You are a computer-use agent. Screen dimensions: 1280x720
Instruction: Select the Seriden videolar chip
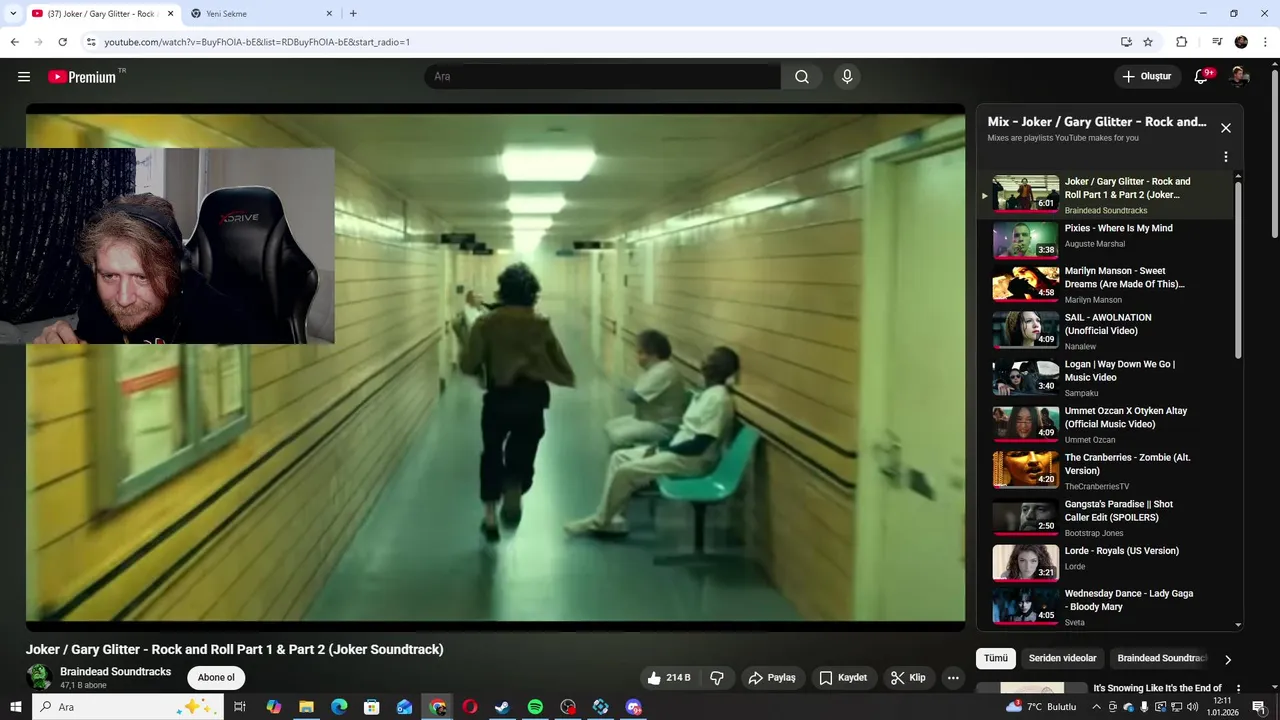pos(1063,658)
